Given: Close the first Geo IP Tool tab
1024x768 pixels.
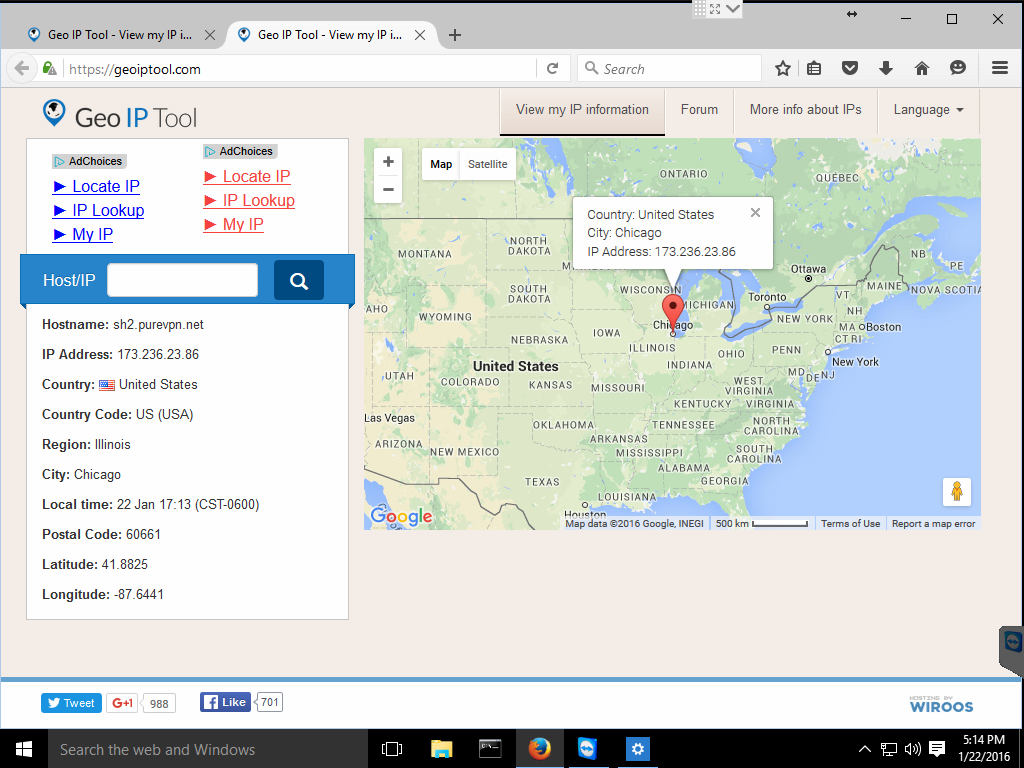Looking at the screenshot, I should pos(210,35).
